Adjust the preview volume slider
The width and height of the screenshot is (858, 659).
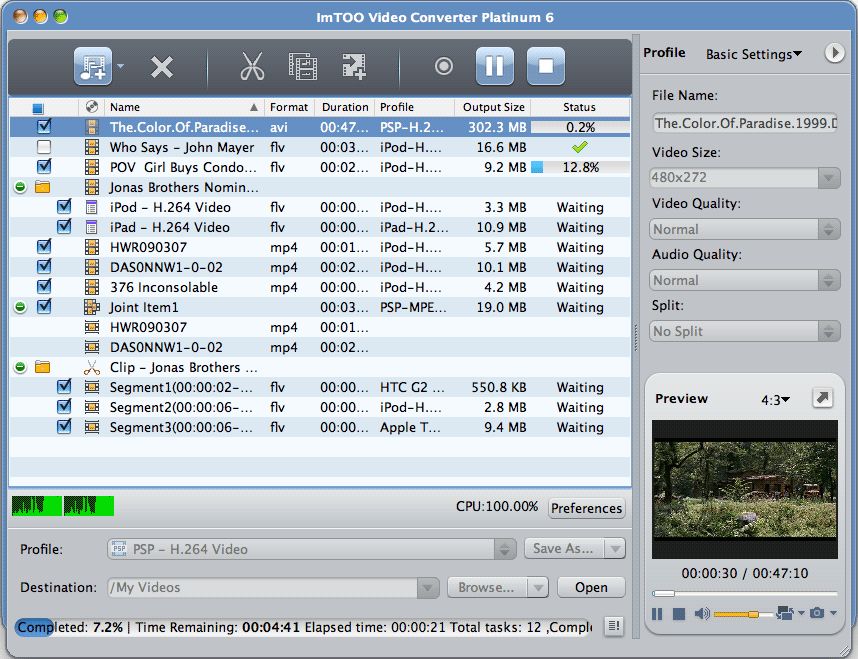[x=743, y=614]
